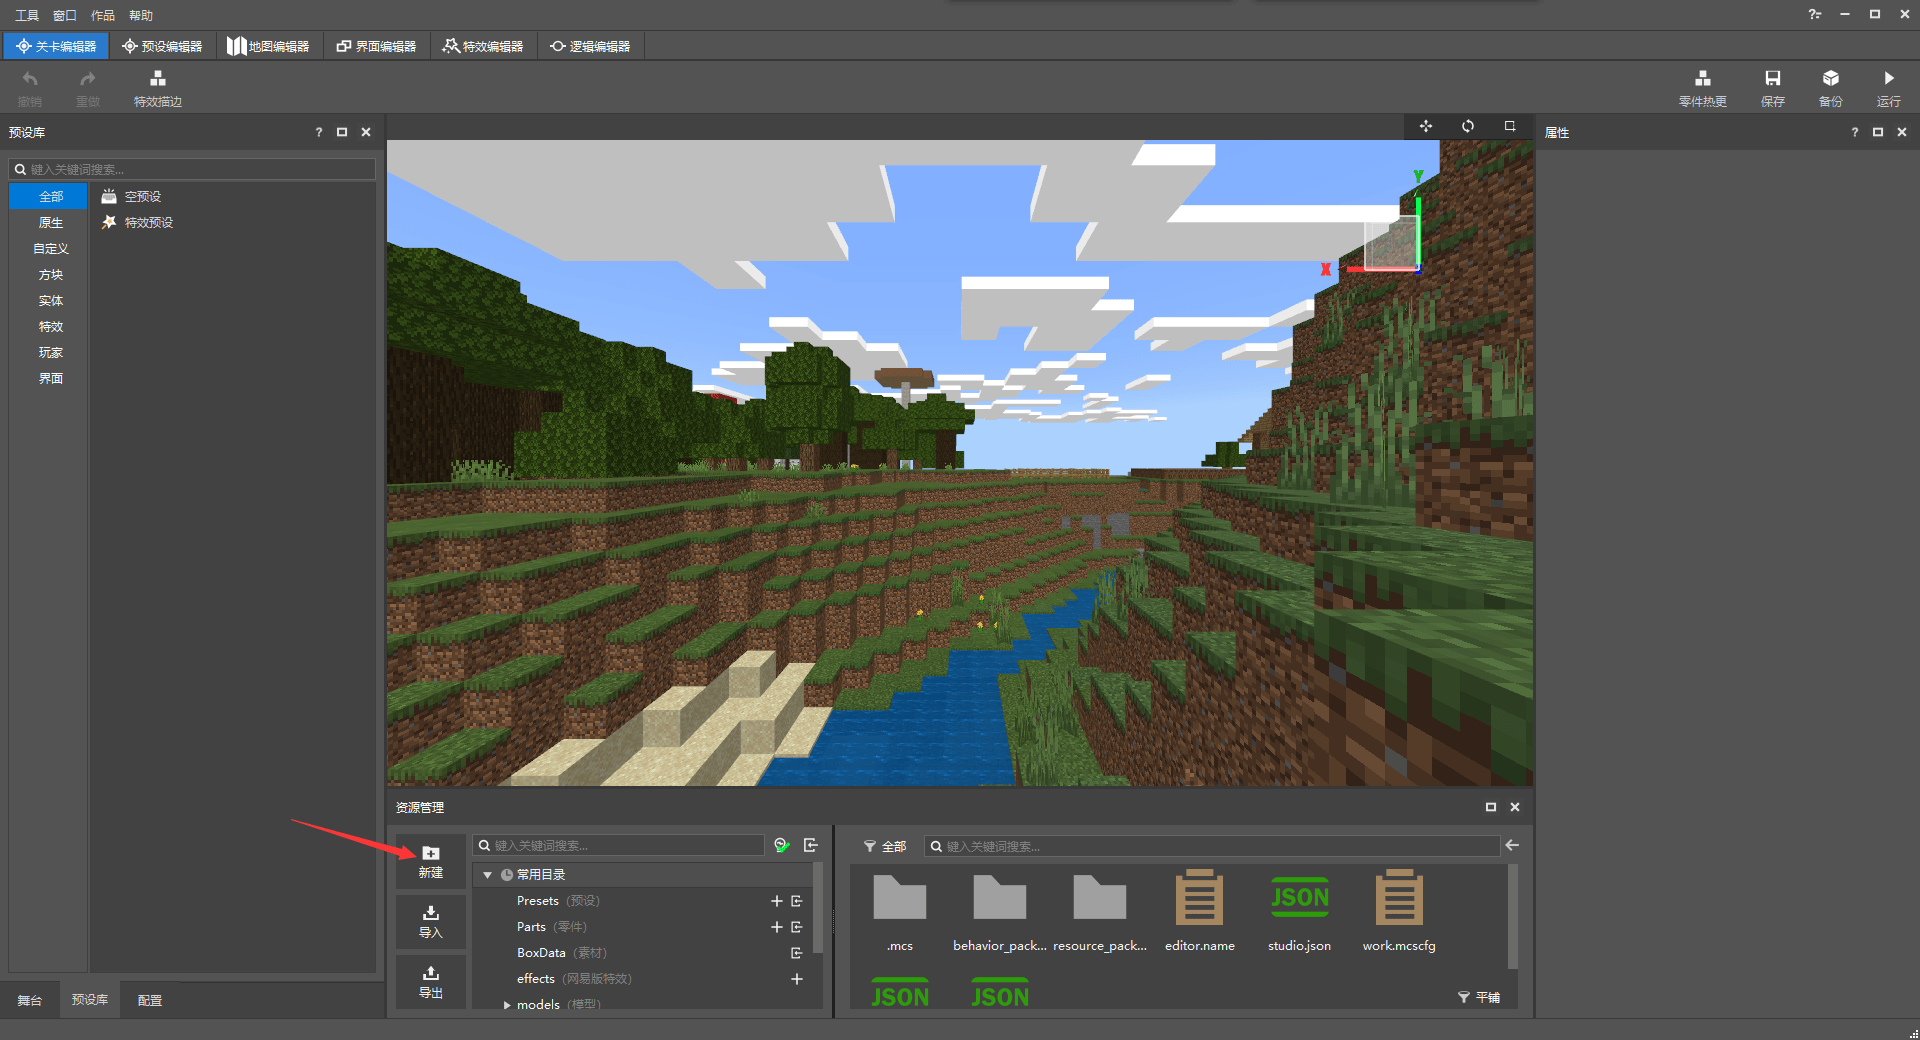The height and width of the screenshot is (1040, 1920).
Task: Add a new item to effects folder
Action: (797, 978)
